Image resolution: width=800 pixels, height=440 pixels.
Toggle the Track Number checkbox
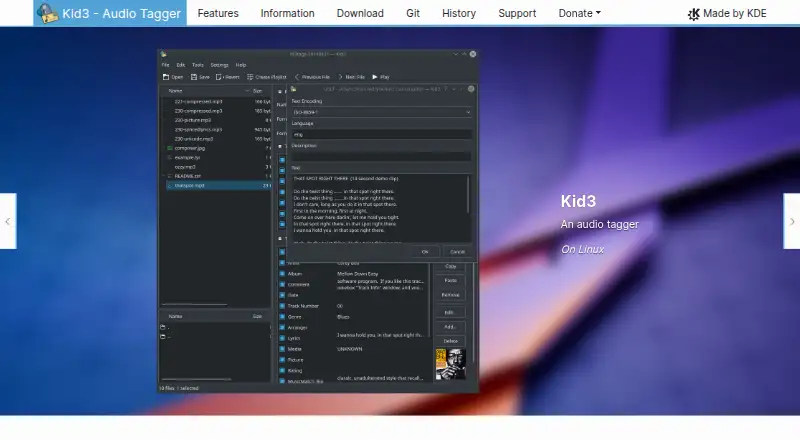pyautogui.click(x=282, y=306)
